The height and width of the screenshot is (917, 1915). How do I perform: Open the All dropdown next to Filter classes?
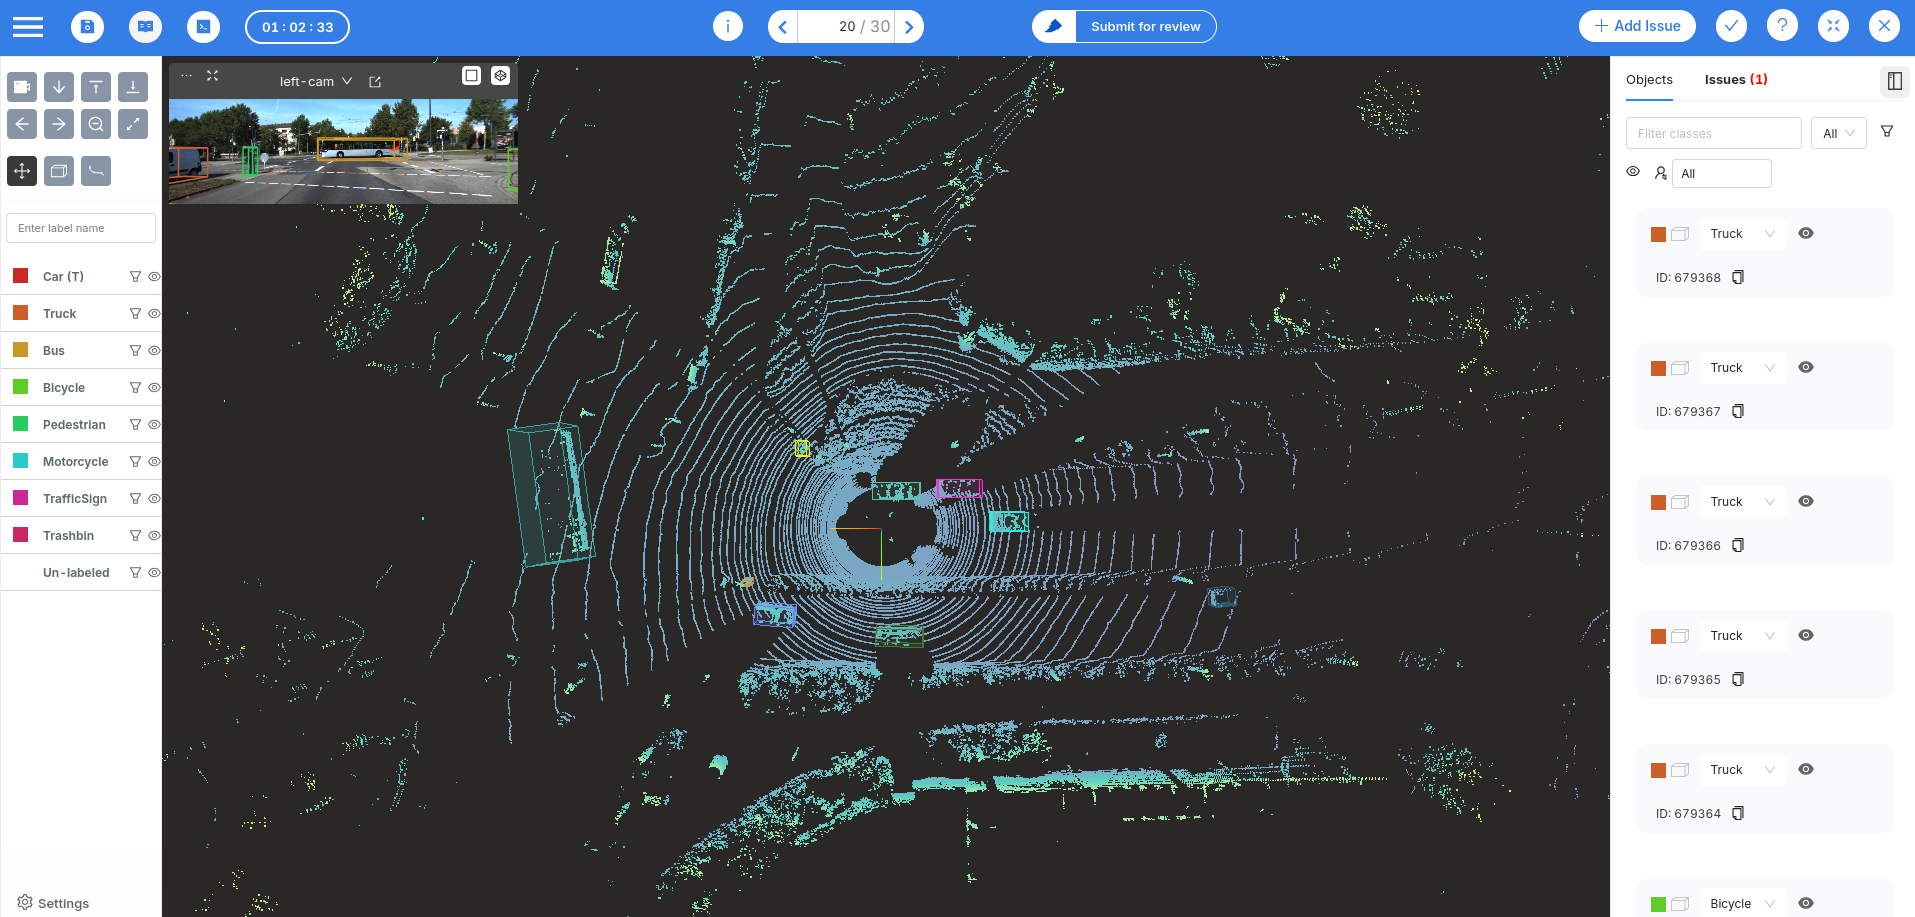pyautogui.click(x=1838, y=133)
